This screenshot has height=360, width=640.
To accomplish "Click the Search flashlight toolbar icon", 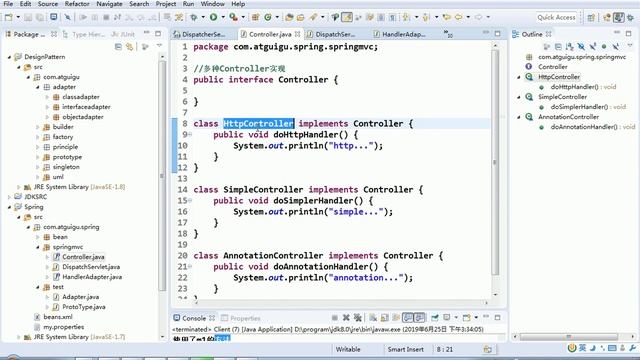I will click(x=313, y=17).
